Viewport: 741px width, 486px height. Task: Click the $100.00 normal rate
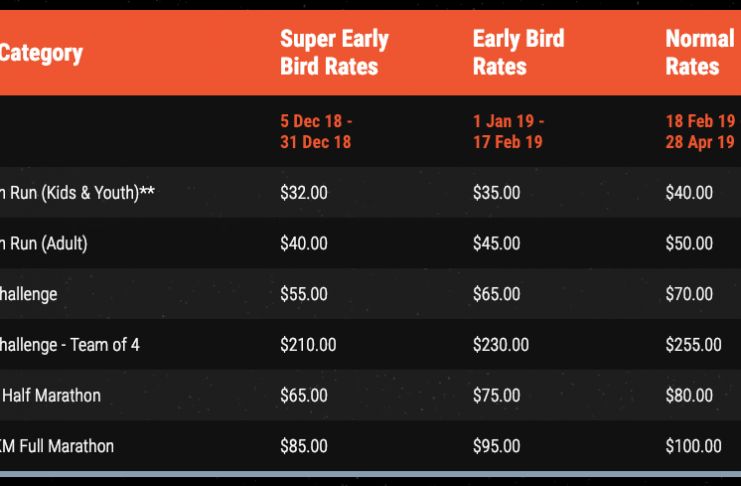[693, 446]
